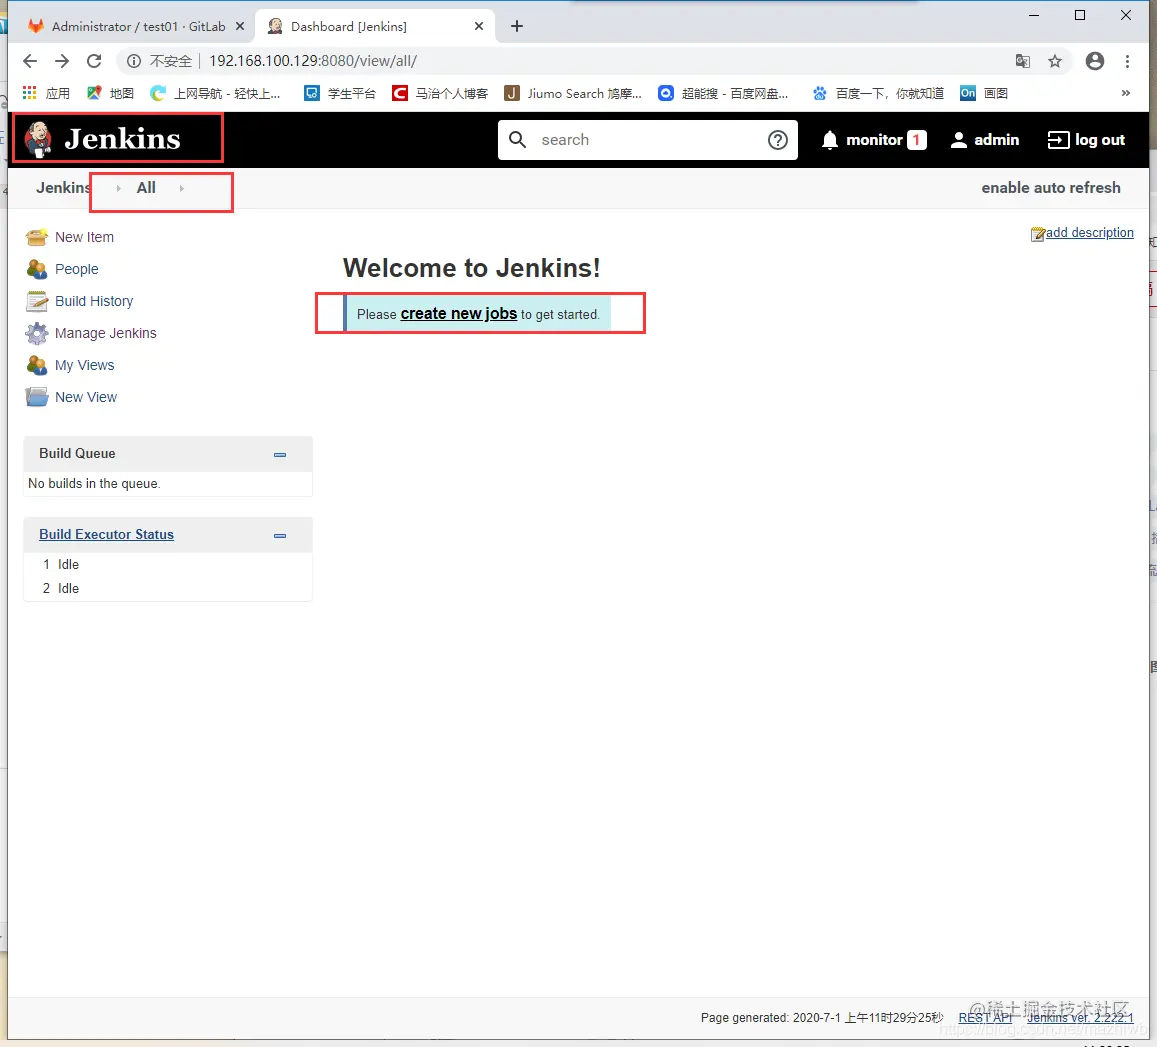Click the browser address bar URL
The image size is (1157, 1047).
313,61
